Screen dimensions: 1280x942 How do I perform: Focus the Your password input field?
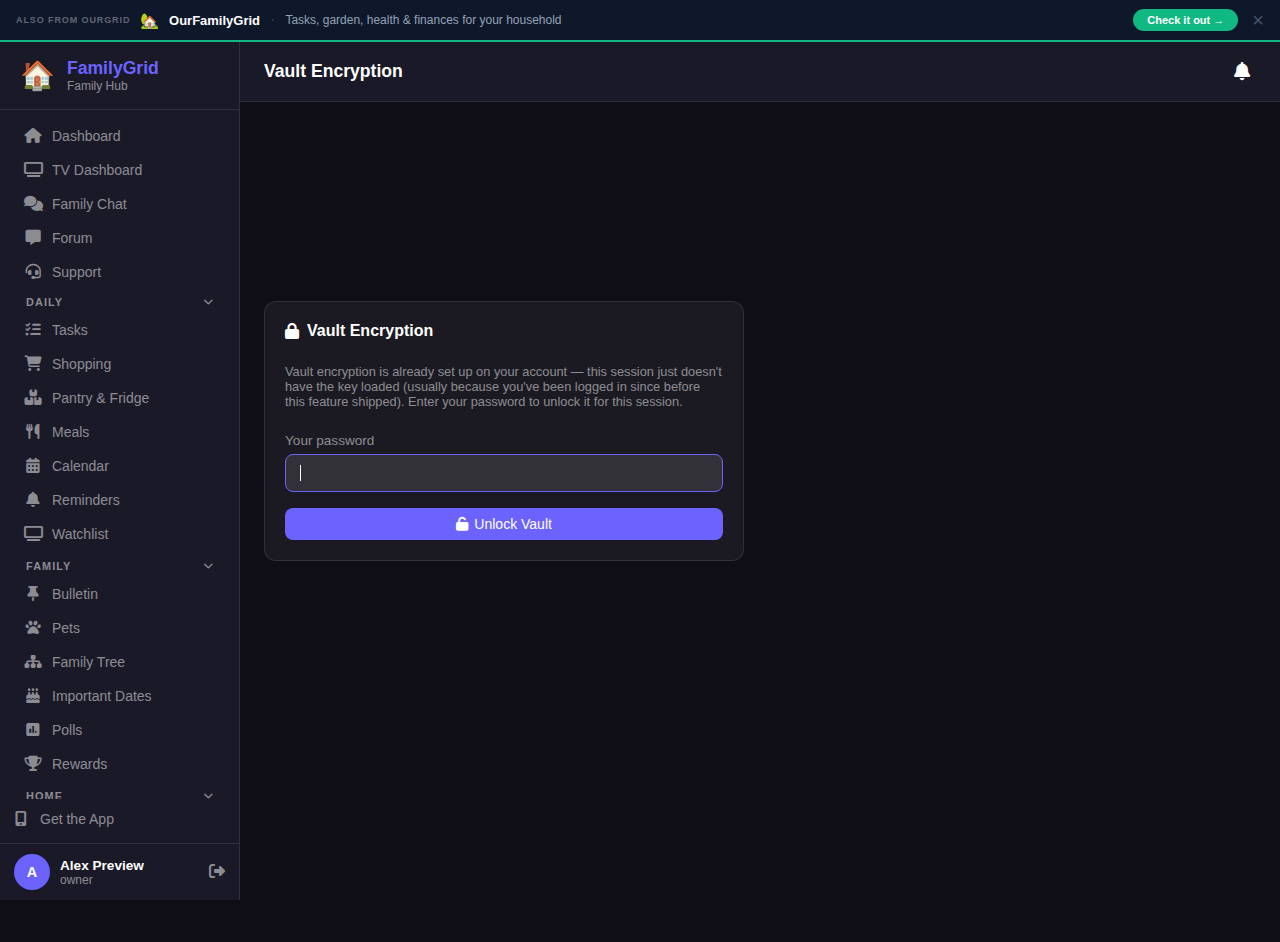(x=504, y=473)
